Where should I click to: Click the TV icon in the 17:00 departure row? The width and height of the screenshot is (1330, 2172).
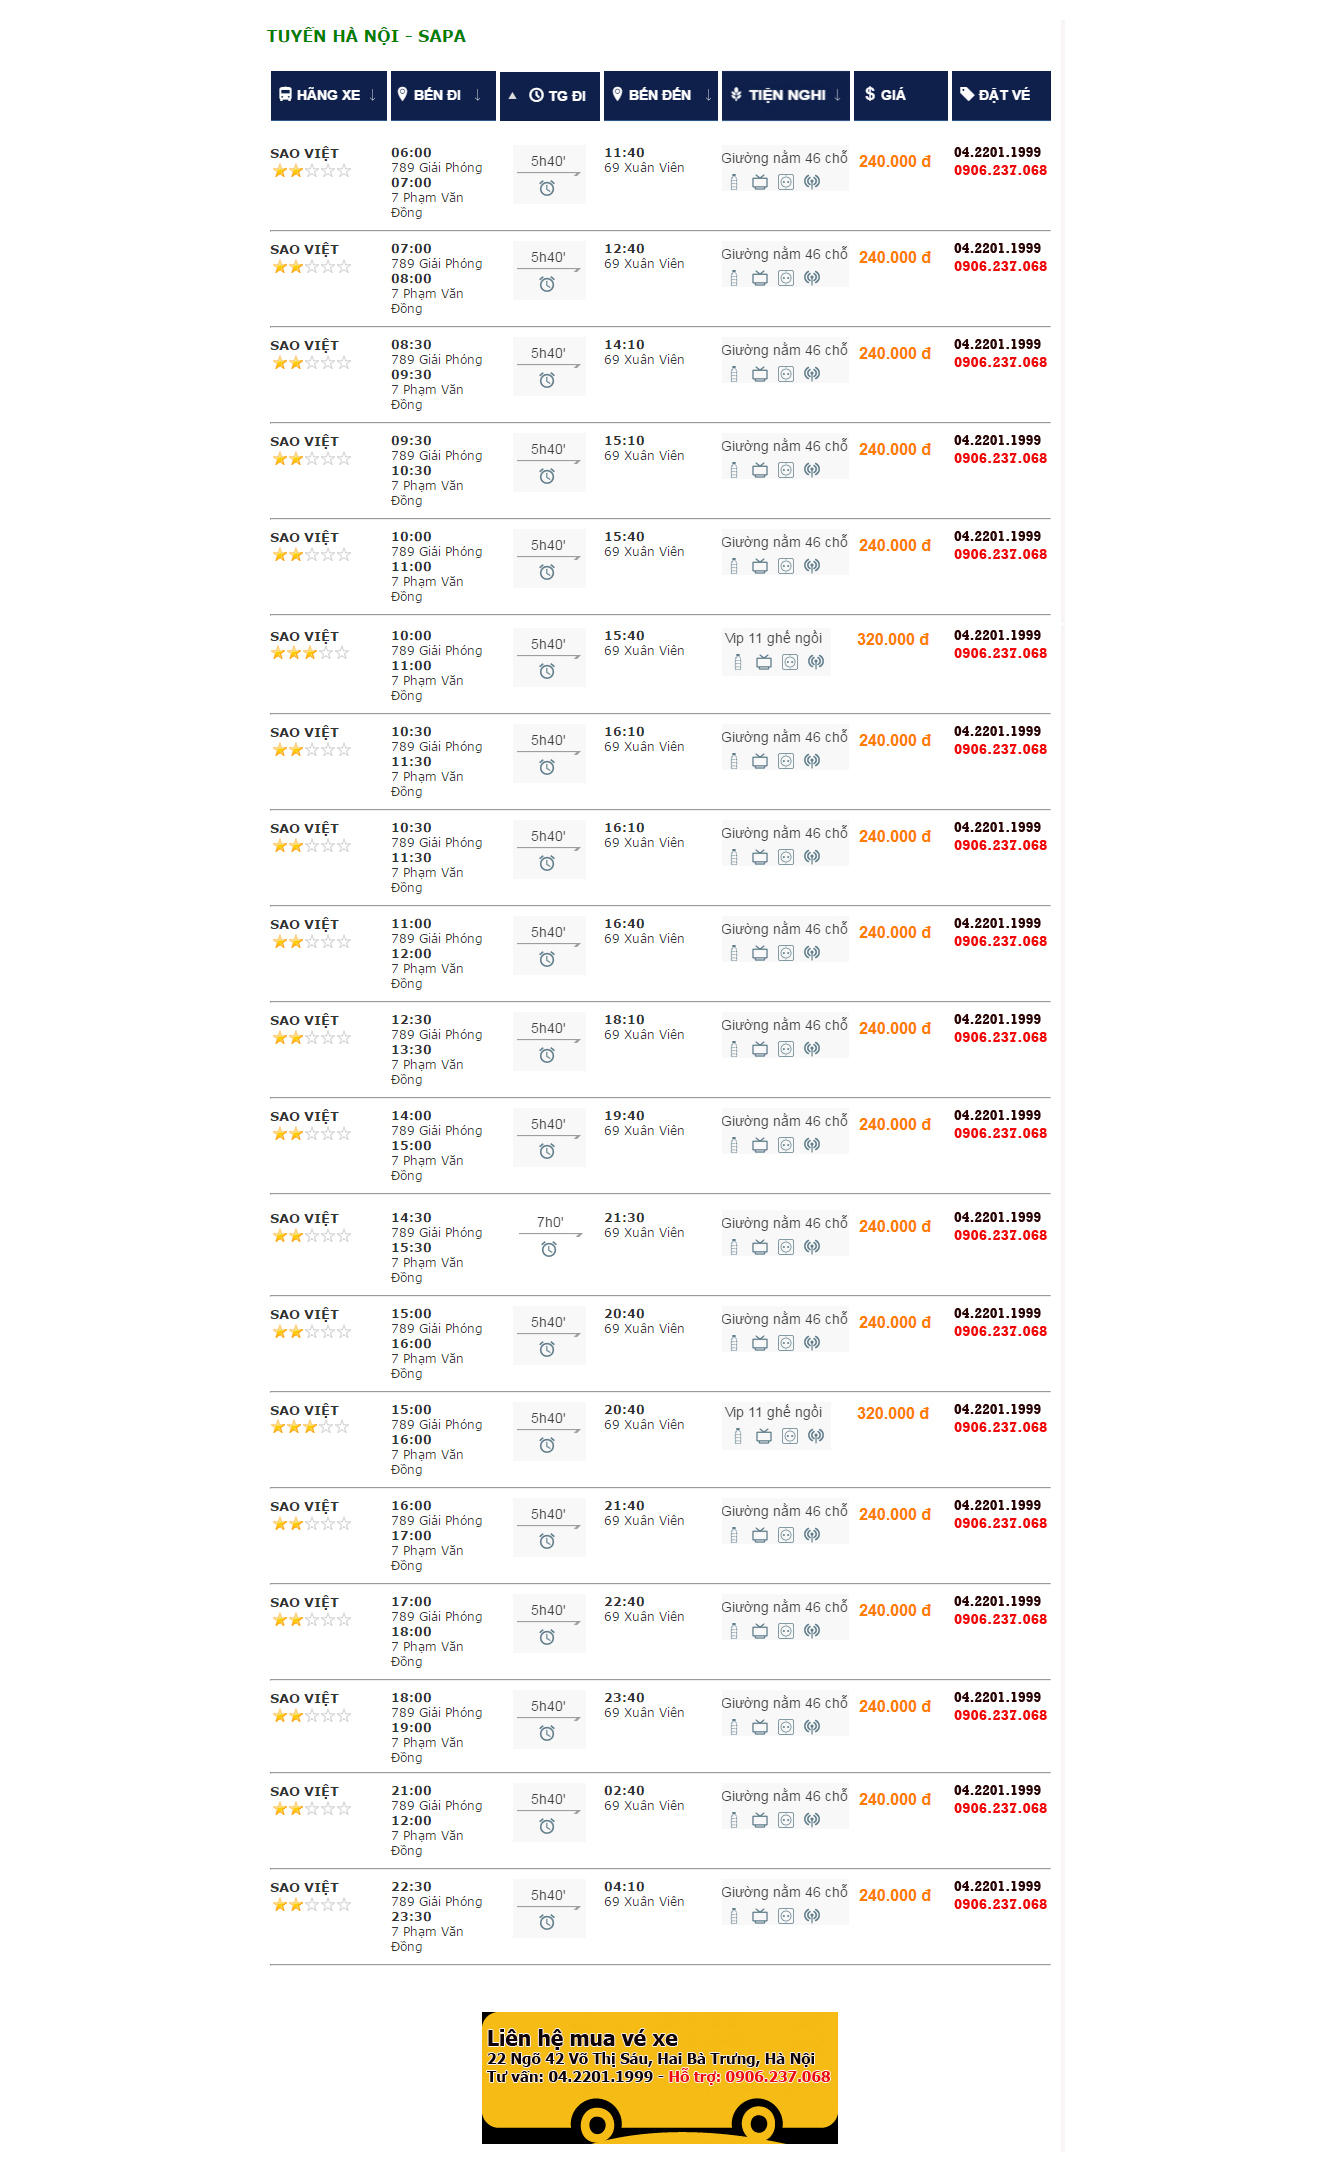coord(760,1631)
